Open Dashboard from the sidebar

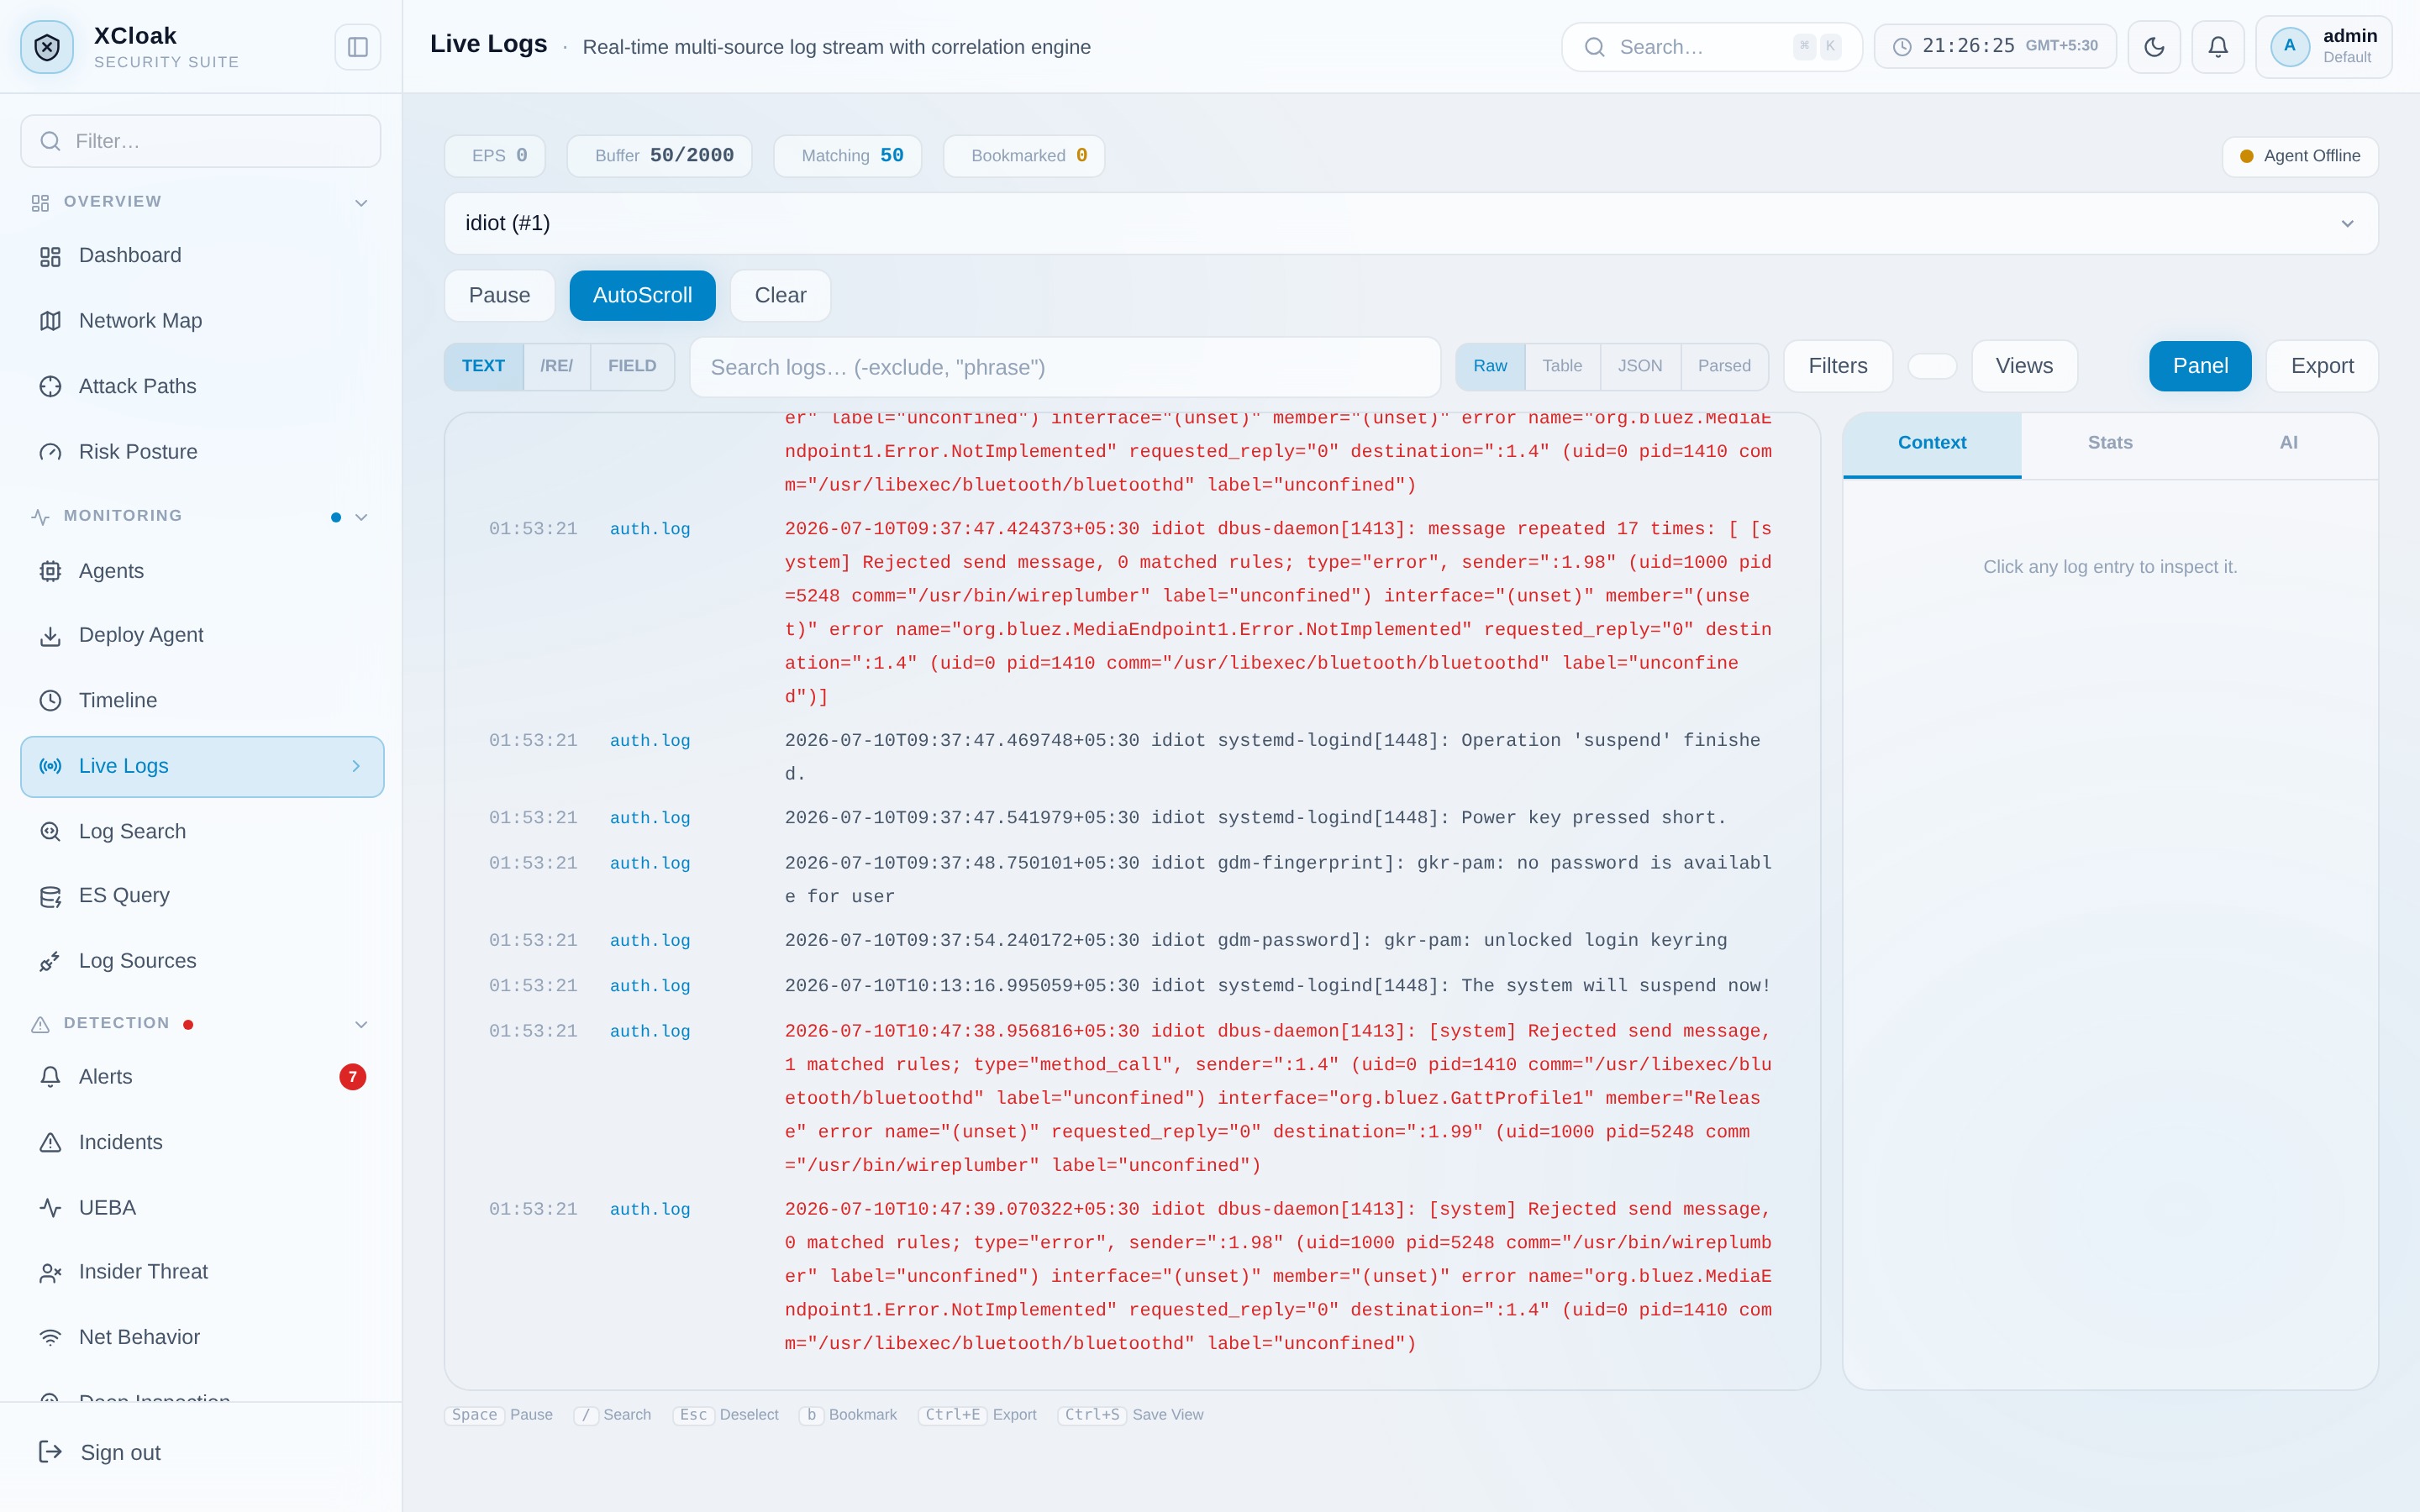[x=201, y=256]
